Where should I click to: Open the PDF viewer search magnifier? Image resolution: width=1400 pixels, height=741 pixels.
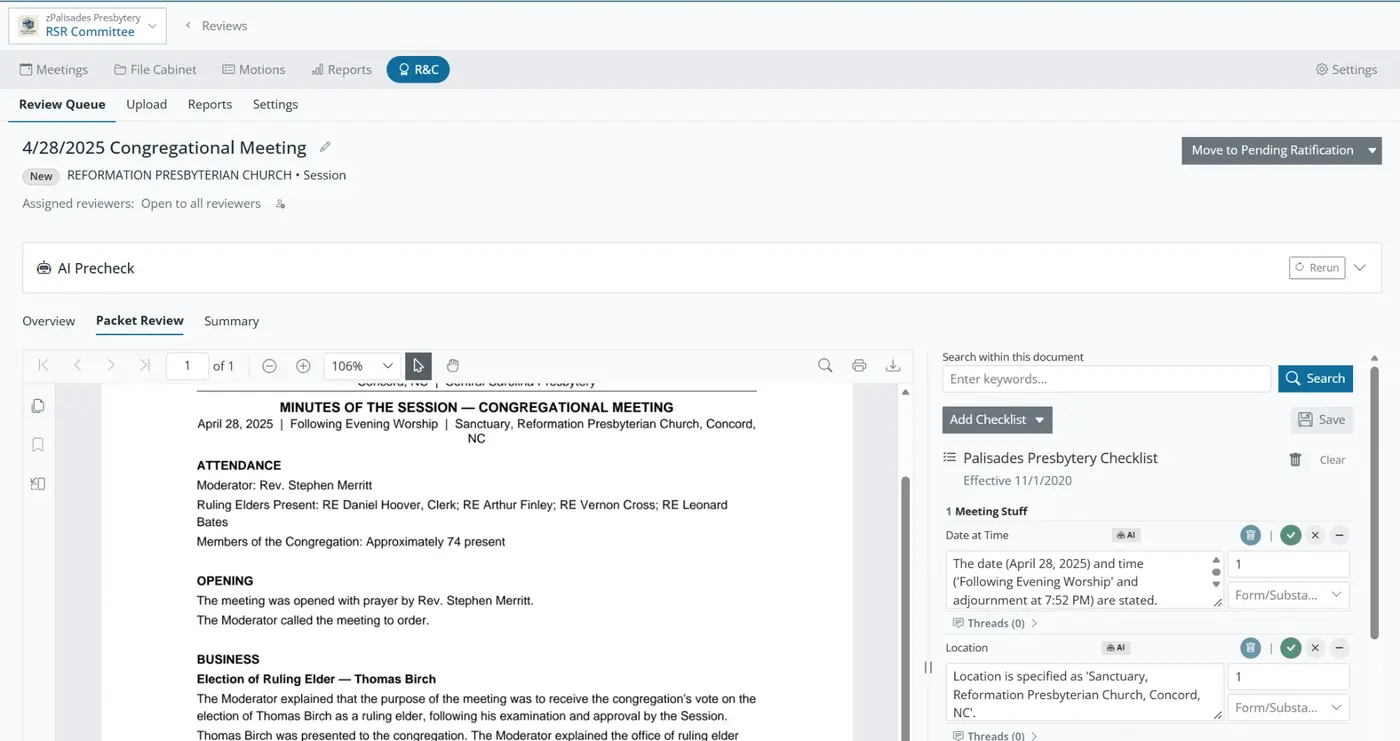825,366
